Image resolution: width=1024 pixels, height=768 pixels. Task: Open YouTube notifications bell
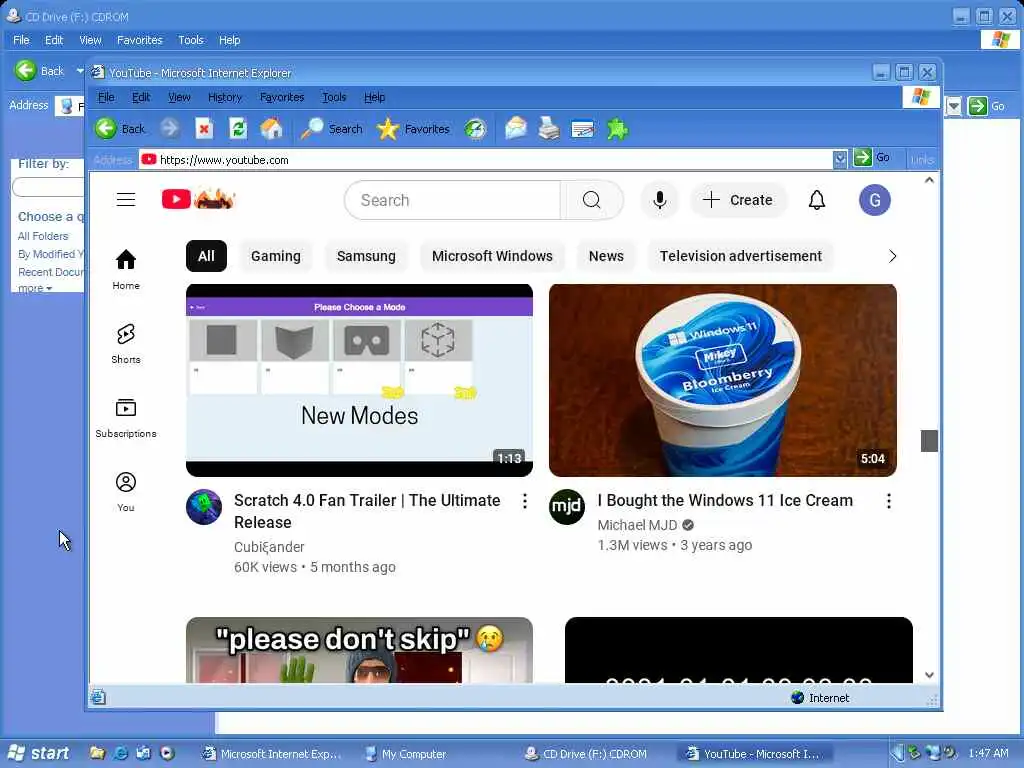(x=817, y=200)
